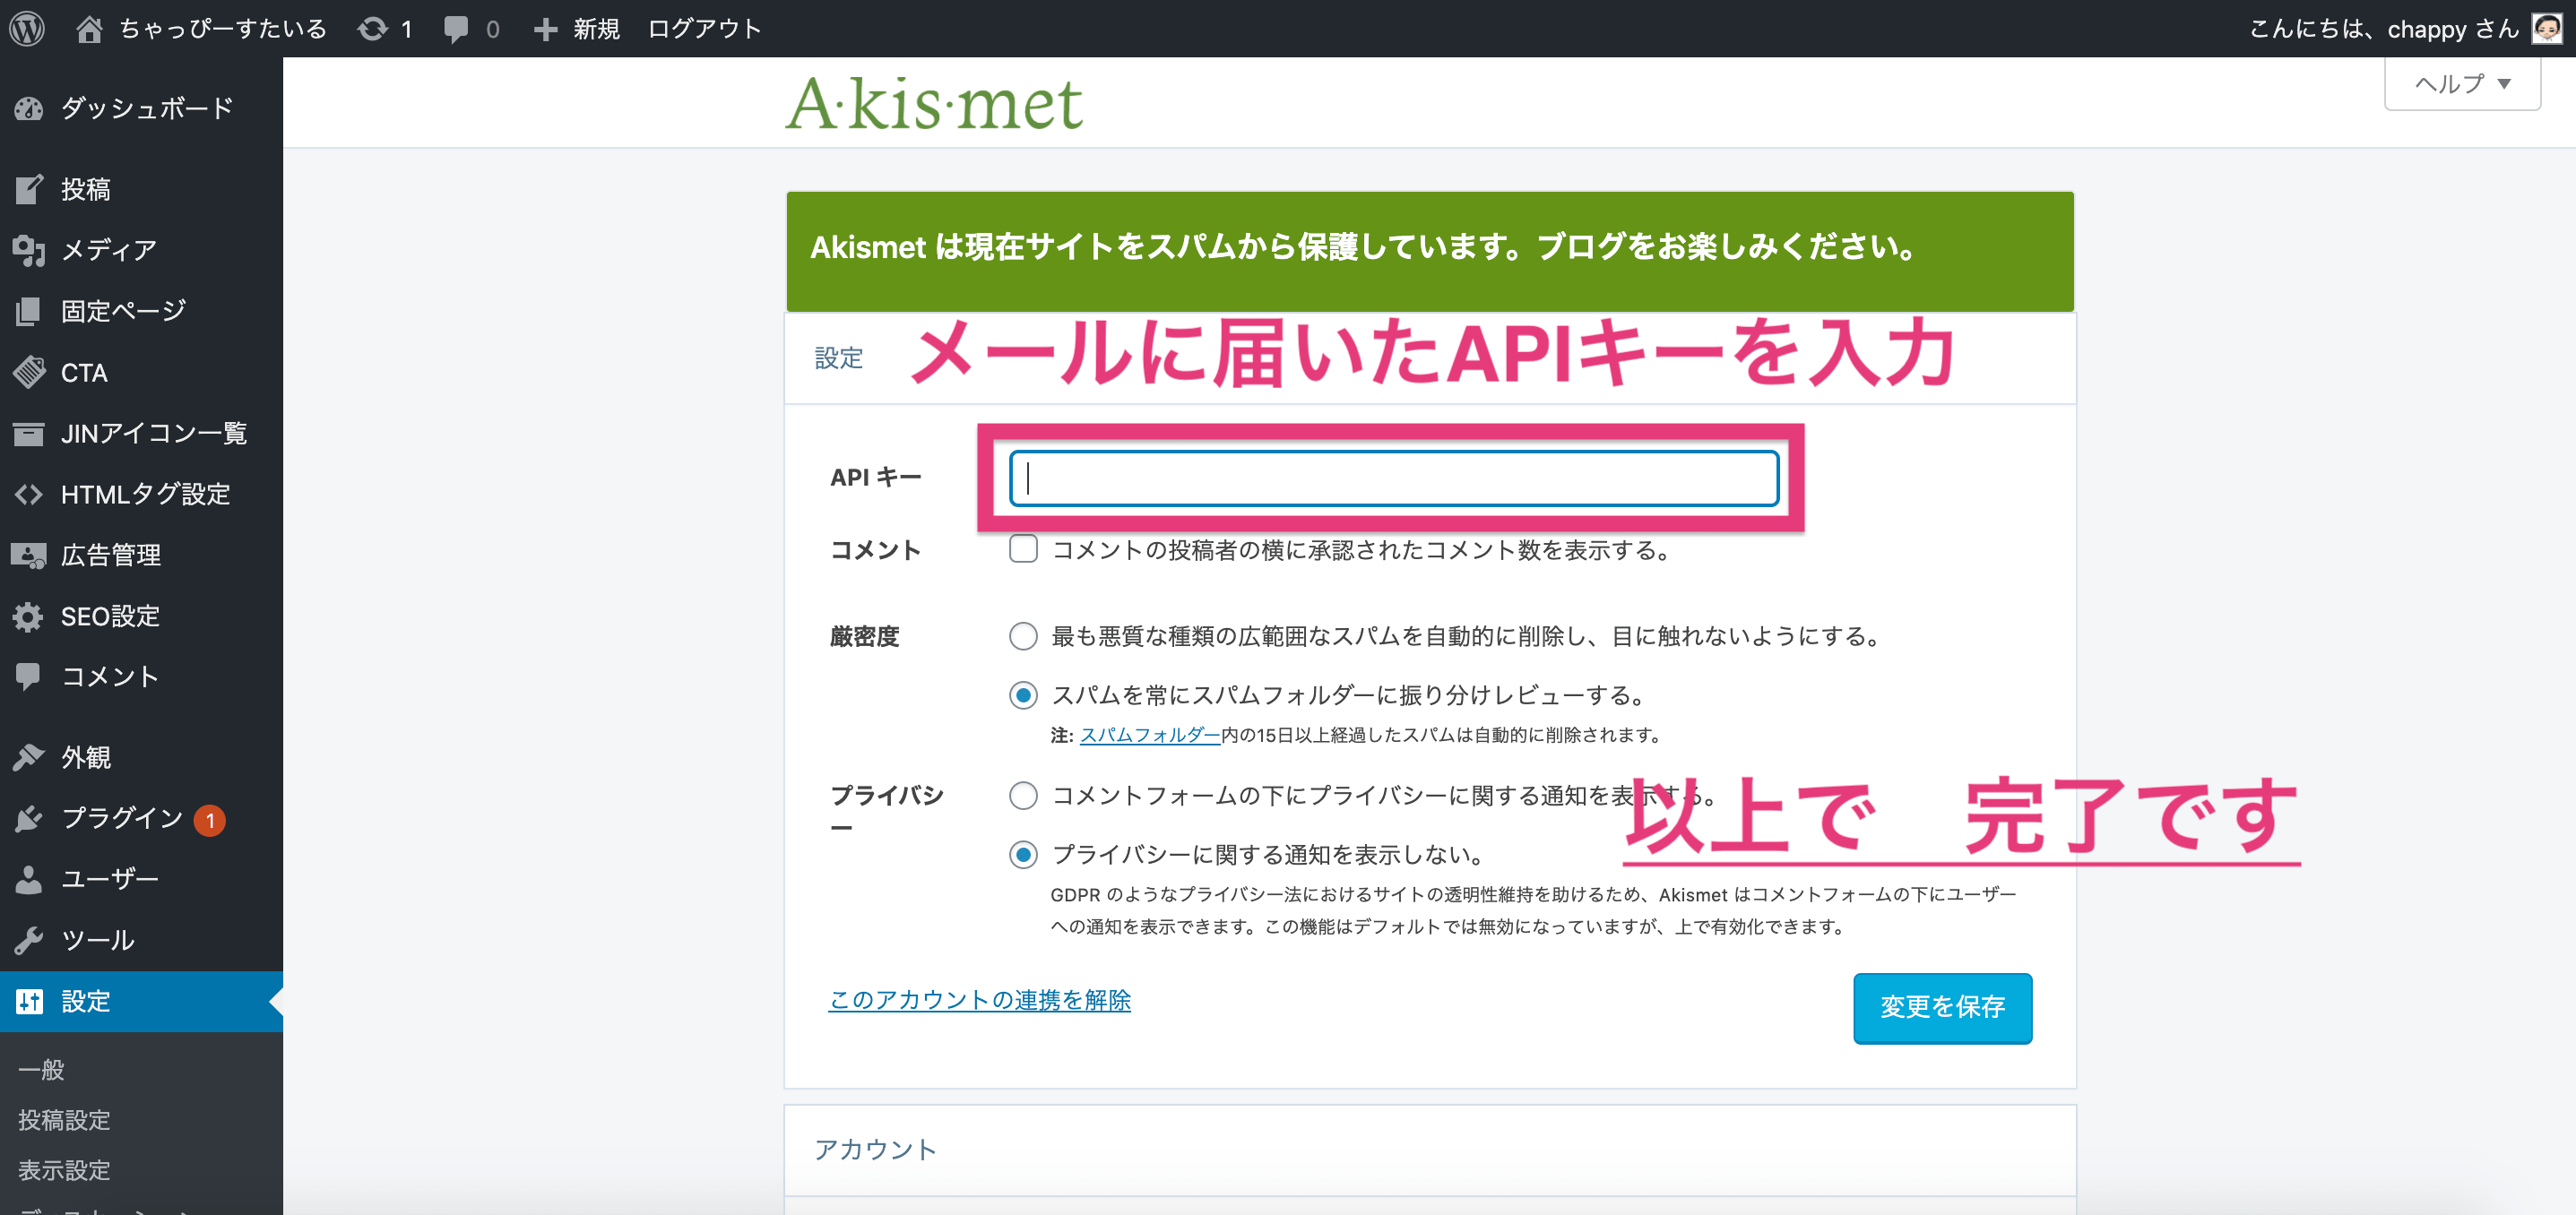2576x1215 pixels.
Task: Open the スパムフォルダー link
Action: pos(1150,735)
